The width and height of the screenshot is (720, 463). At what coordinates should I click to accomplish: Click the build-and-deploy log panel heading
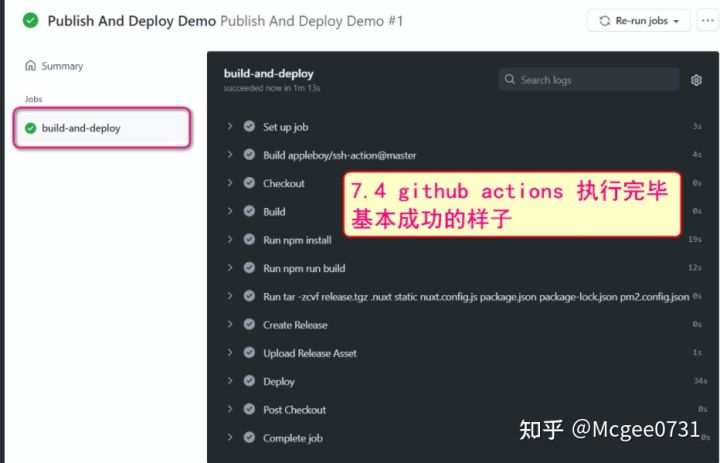[269, 73]
